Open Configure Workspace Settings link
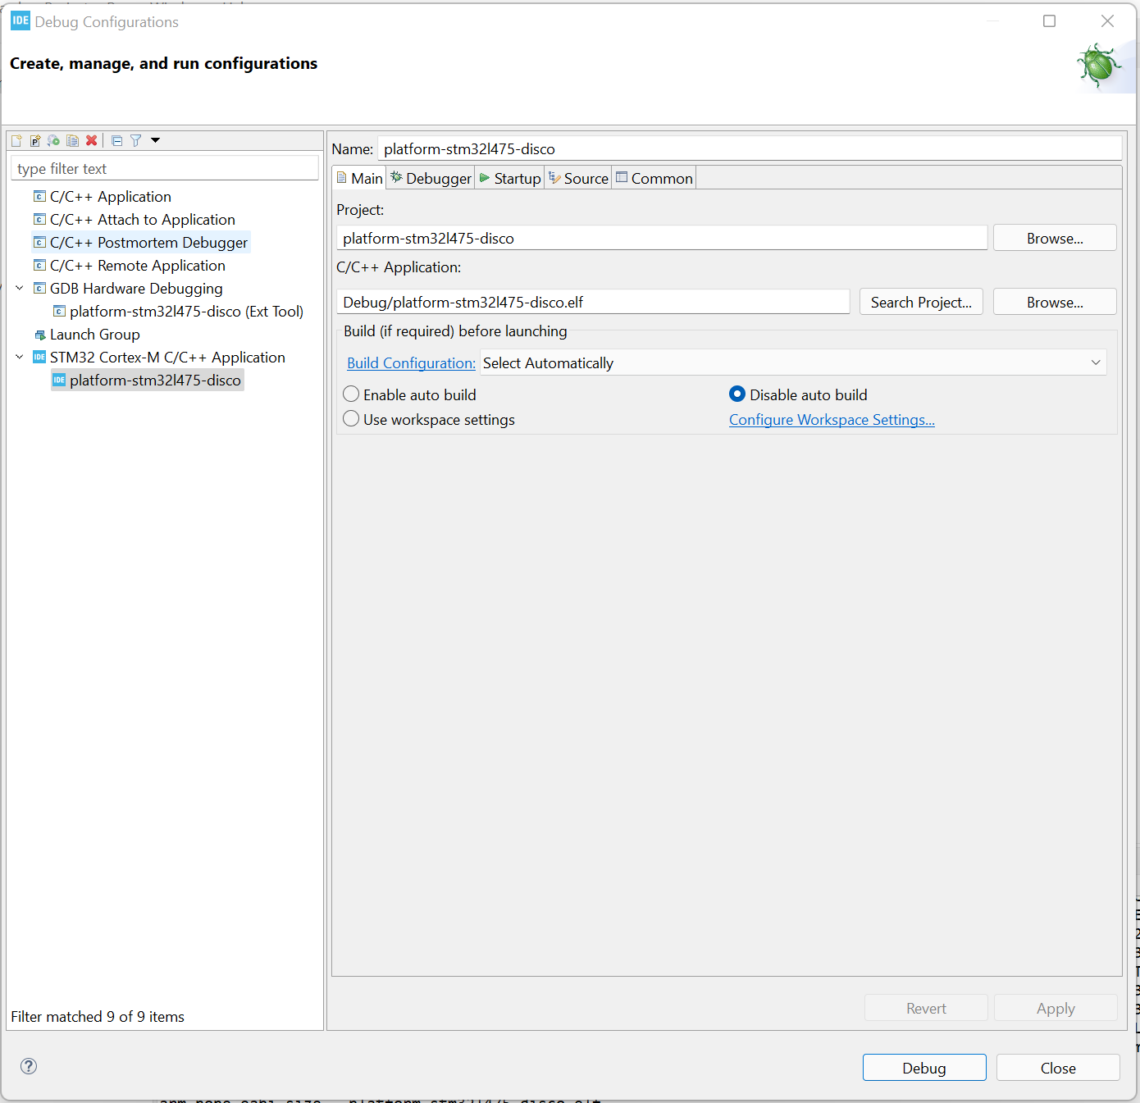 point(831,419)
